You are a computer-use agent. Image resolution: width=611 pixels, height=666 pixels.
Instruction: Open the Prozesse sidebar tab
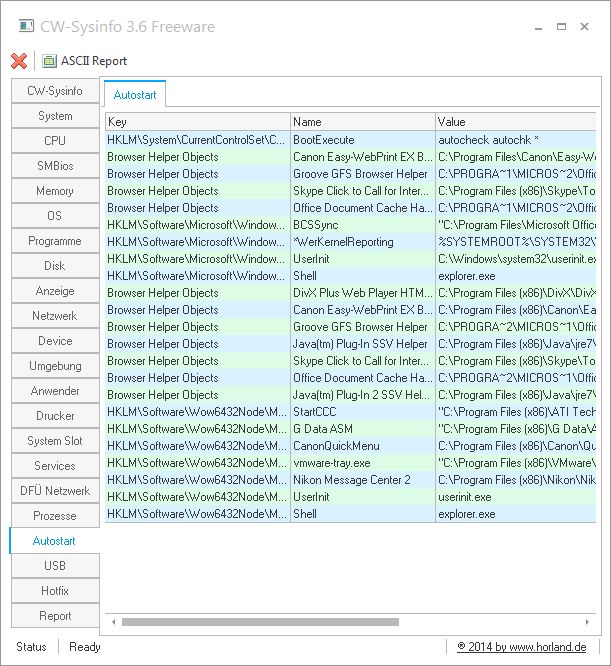pos(55,516)
